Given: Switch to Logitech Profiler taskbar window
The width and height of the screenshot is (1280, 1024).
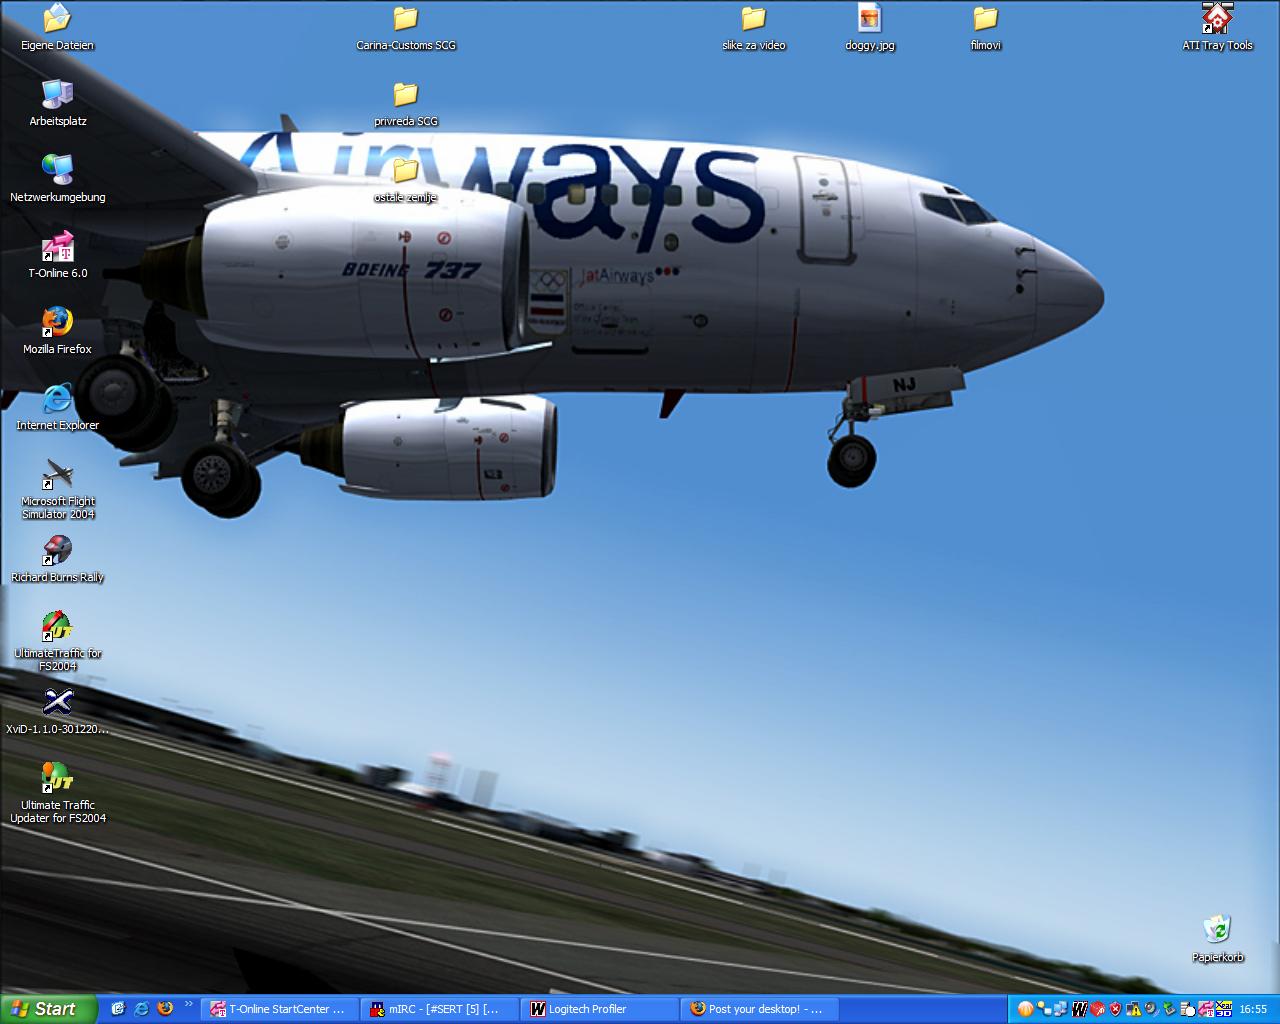Looking at the screenshot, I should click(599, 1009).
